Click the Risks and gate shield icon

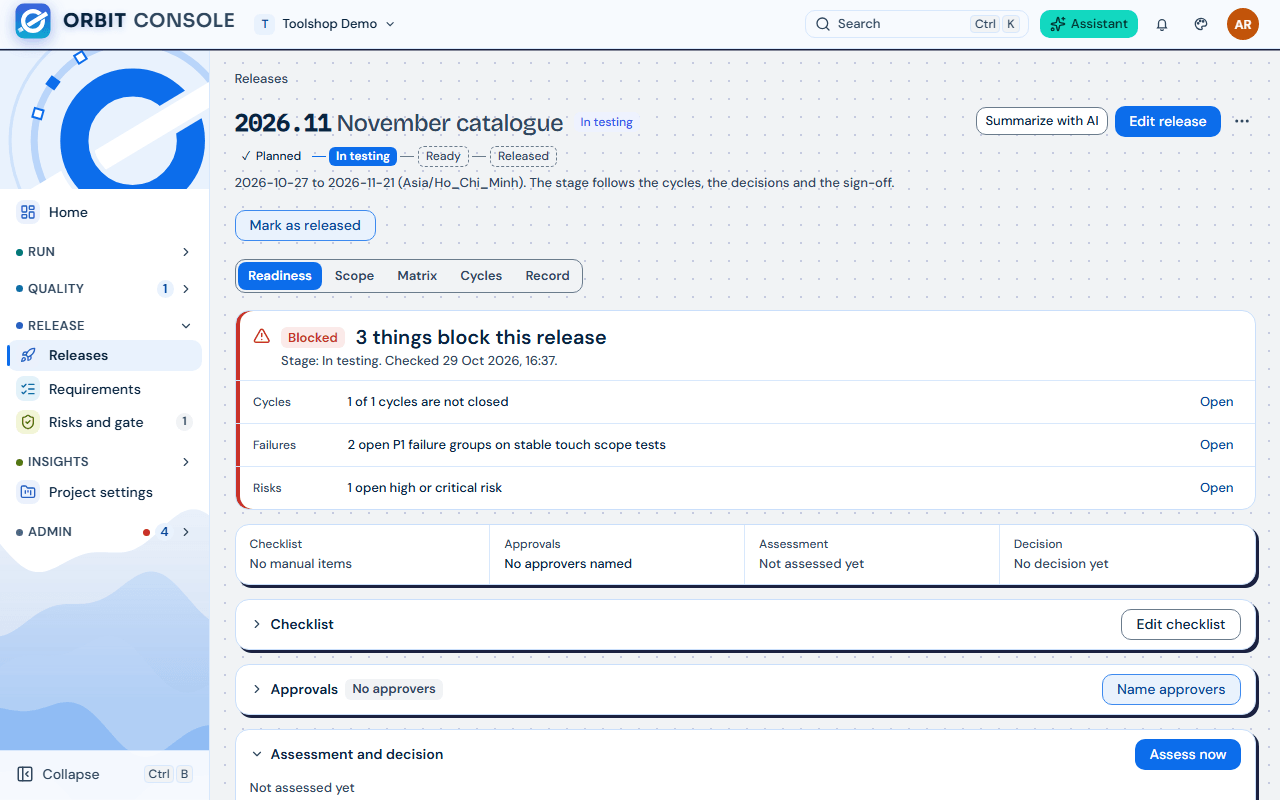pos(28,422)
